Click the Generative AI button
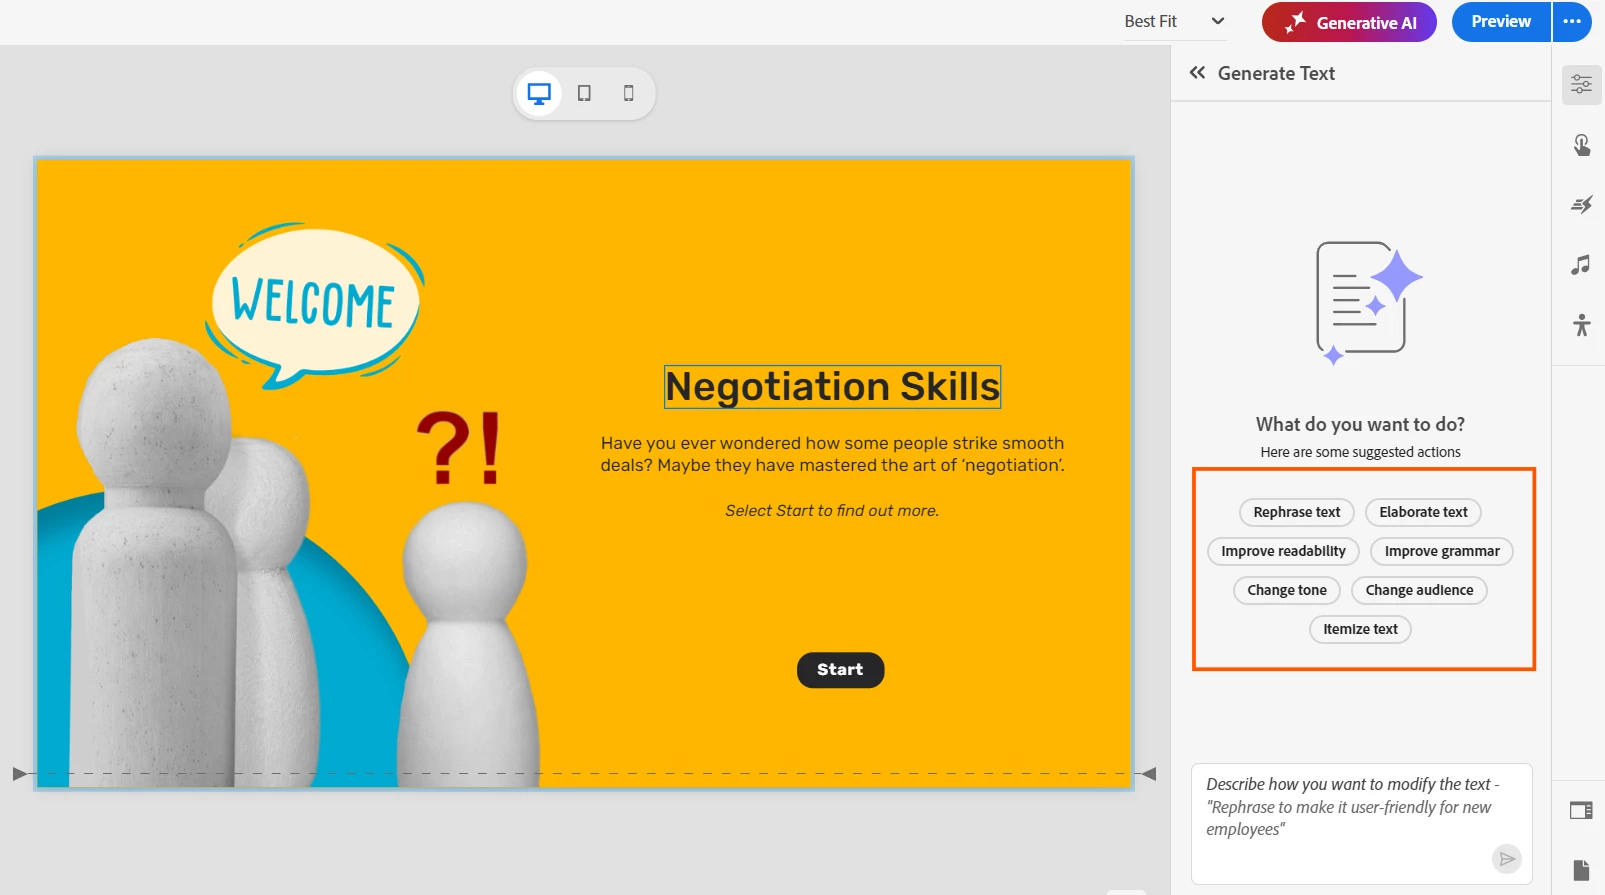Screen dimensions: 1605x895 (x=1349, y=22)
